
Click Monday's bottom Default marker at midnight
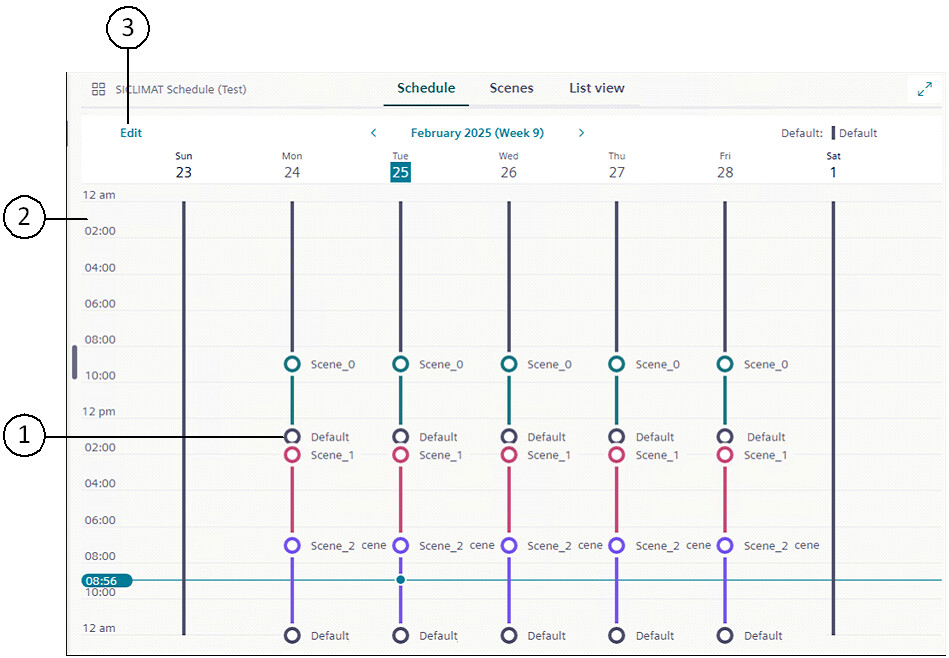292,635
